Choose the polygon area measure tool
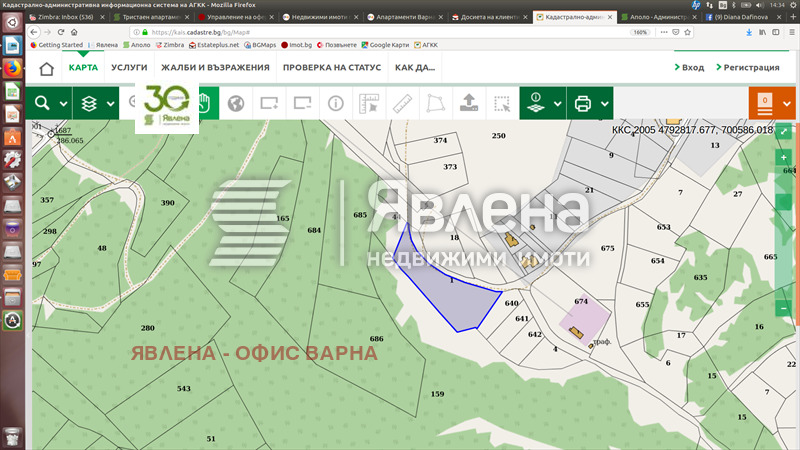This screenshot has width=800, height=450. [435, 104]
